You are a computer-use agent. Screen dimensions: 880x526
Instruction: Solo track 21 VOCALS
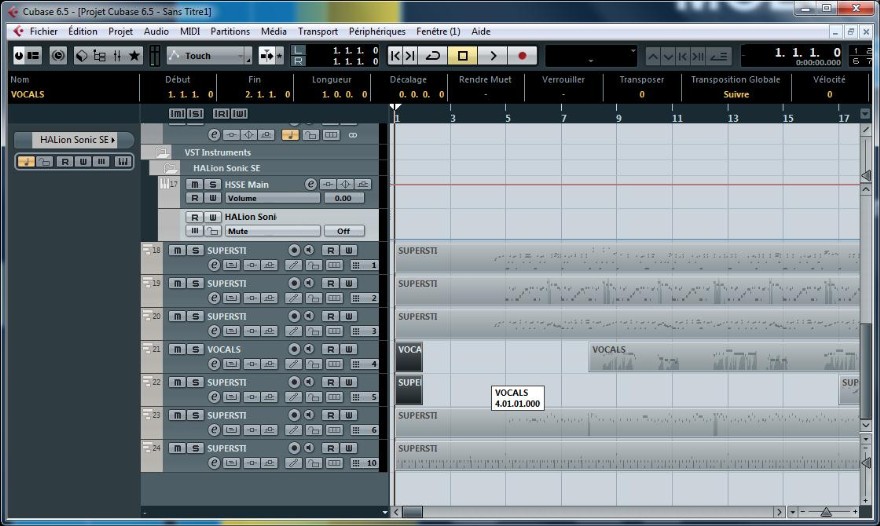[195, 349]
